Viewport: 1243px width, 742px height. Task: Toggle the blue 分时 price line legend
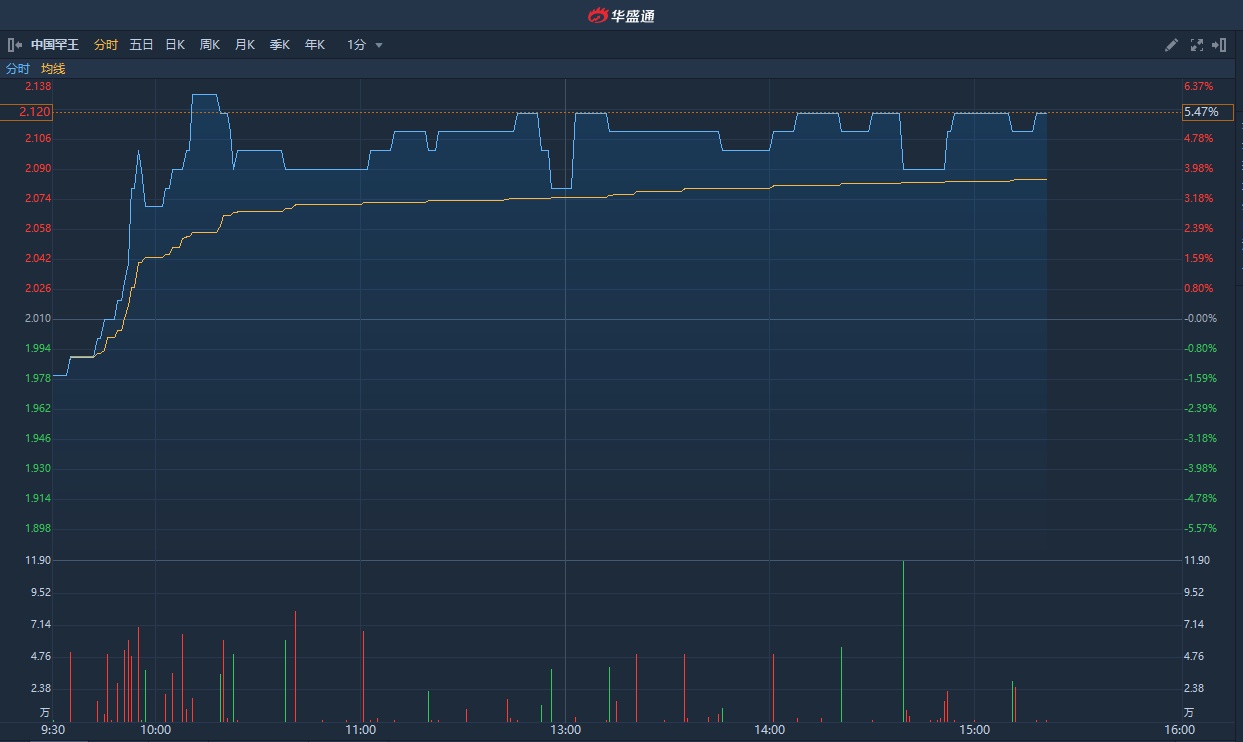click(18, 69)
